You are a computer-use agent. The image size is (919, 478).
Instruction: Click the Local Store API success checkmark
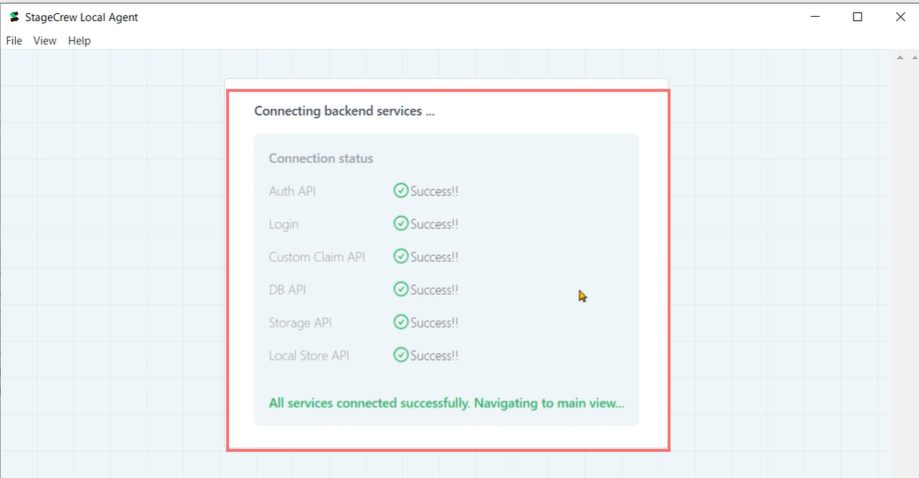401,355
